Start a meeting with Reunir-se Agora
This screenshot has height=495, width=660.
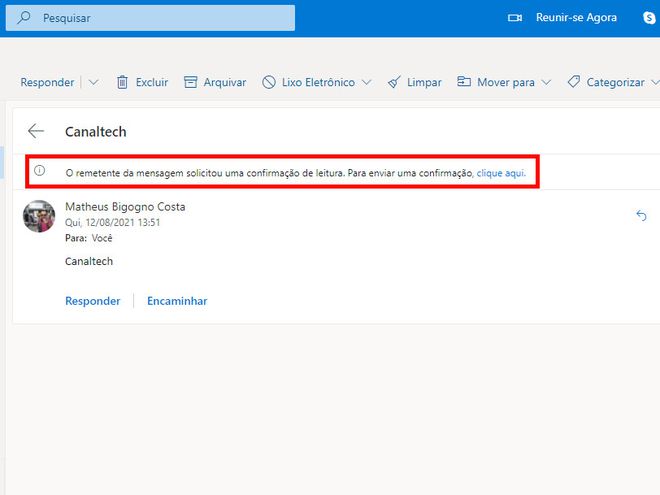576,18
